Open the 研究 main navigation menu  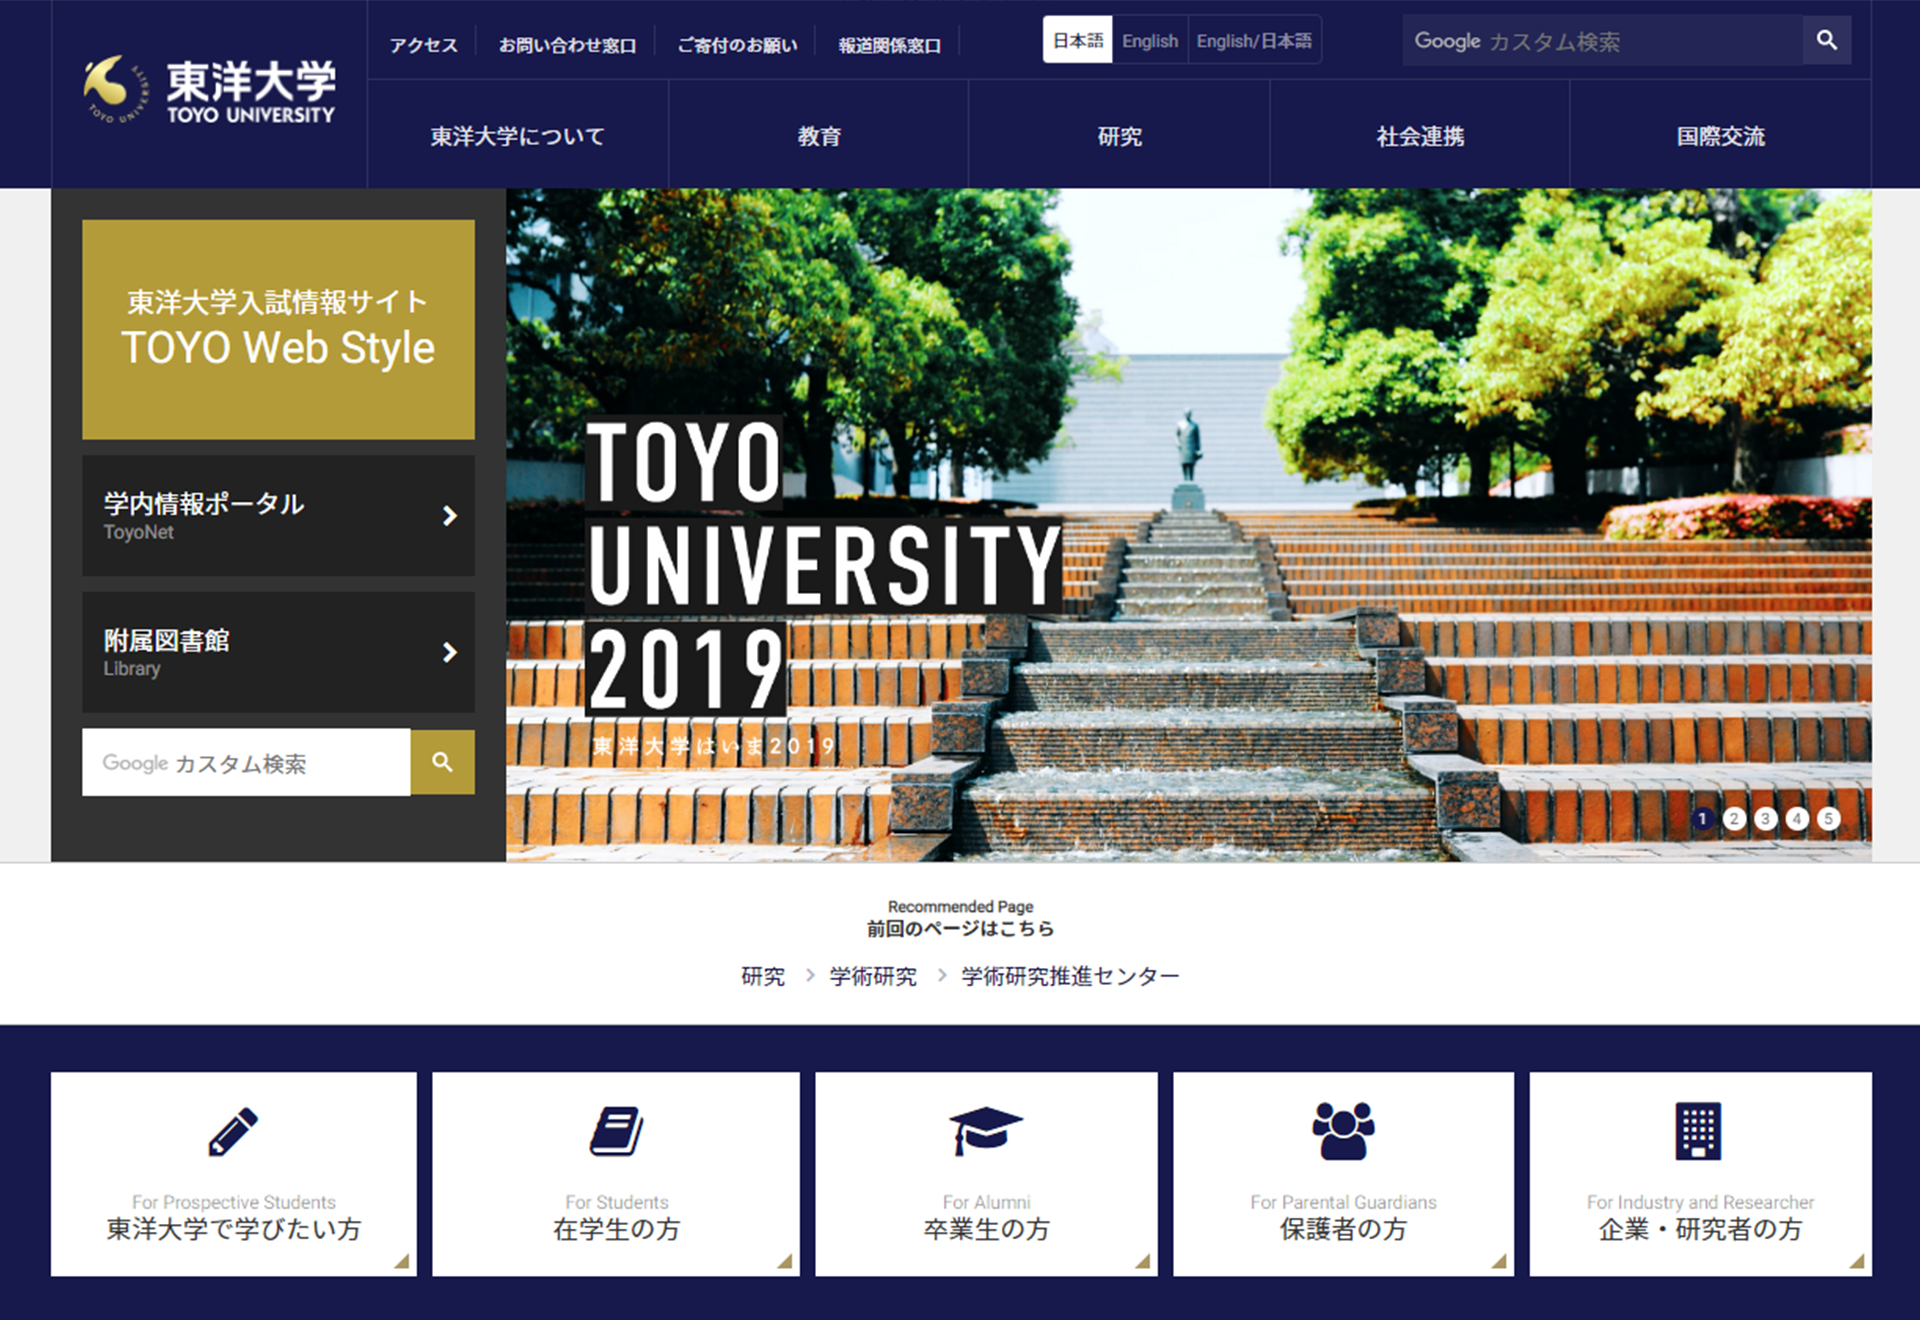tap(1119, 136)
